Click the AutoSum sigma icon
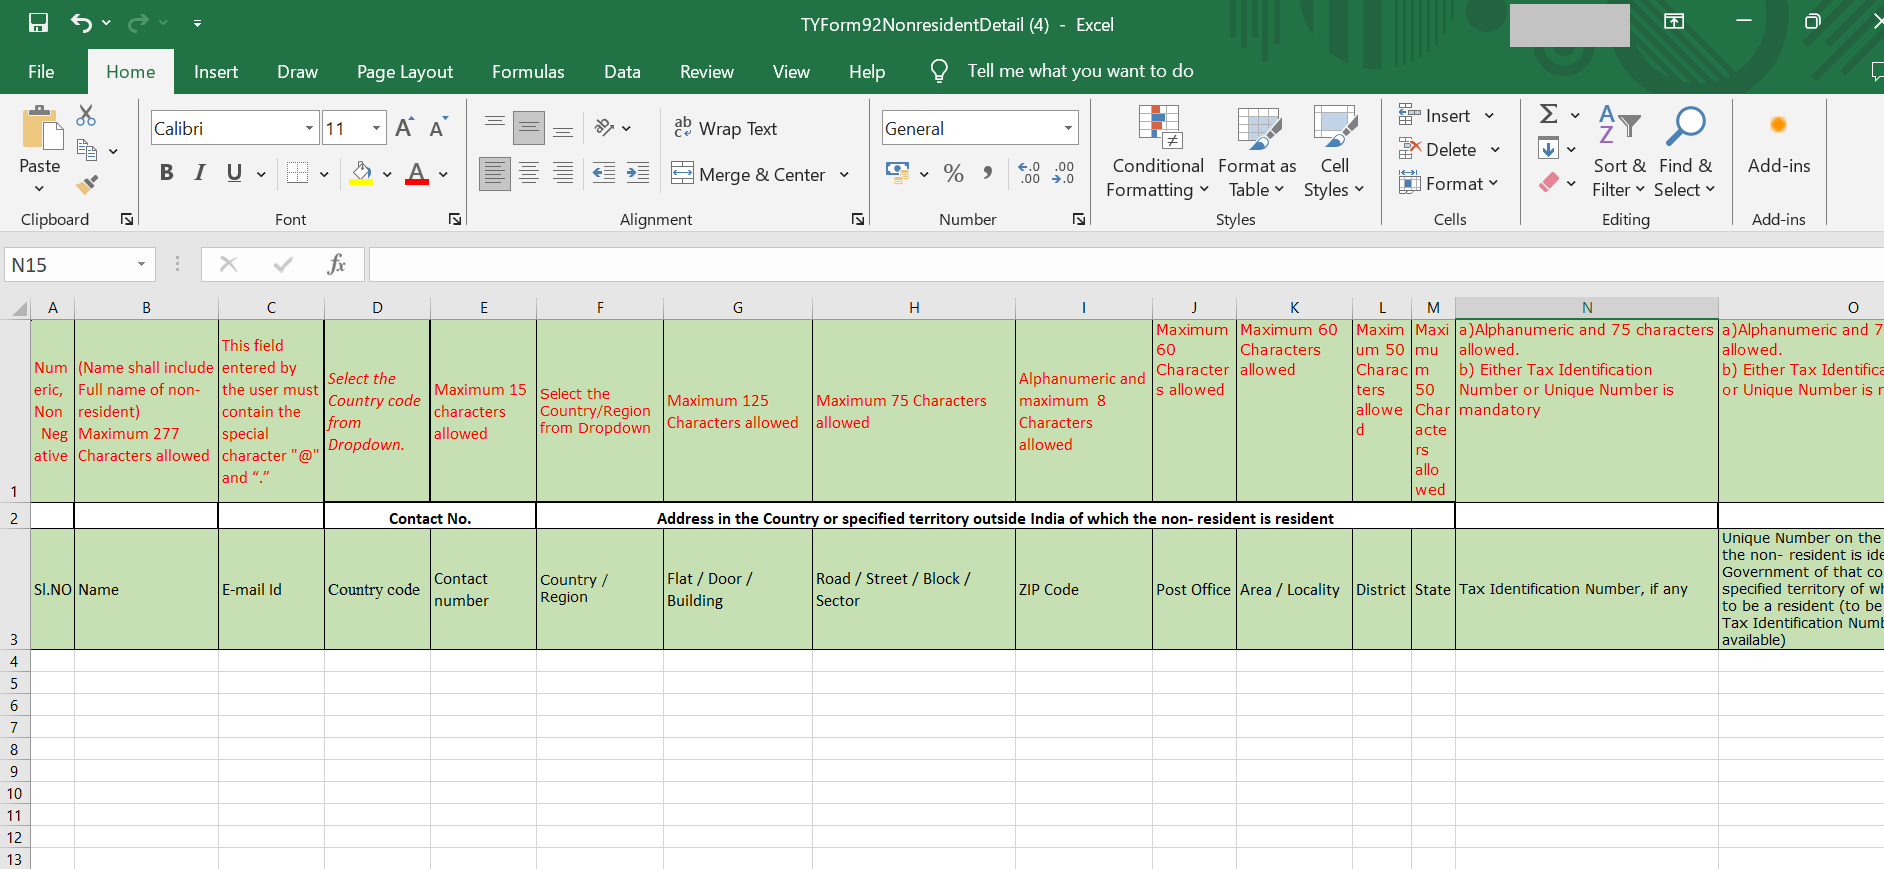Screen dimensions: 1884x869 pos(1548,115)
